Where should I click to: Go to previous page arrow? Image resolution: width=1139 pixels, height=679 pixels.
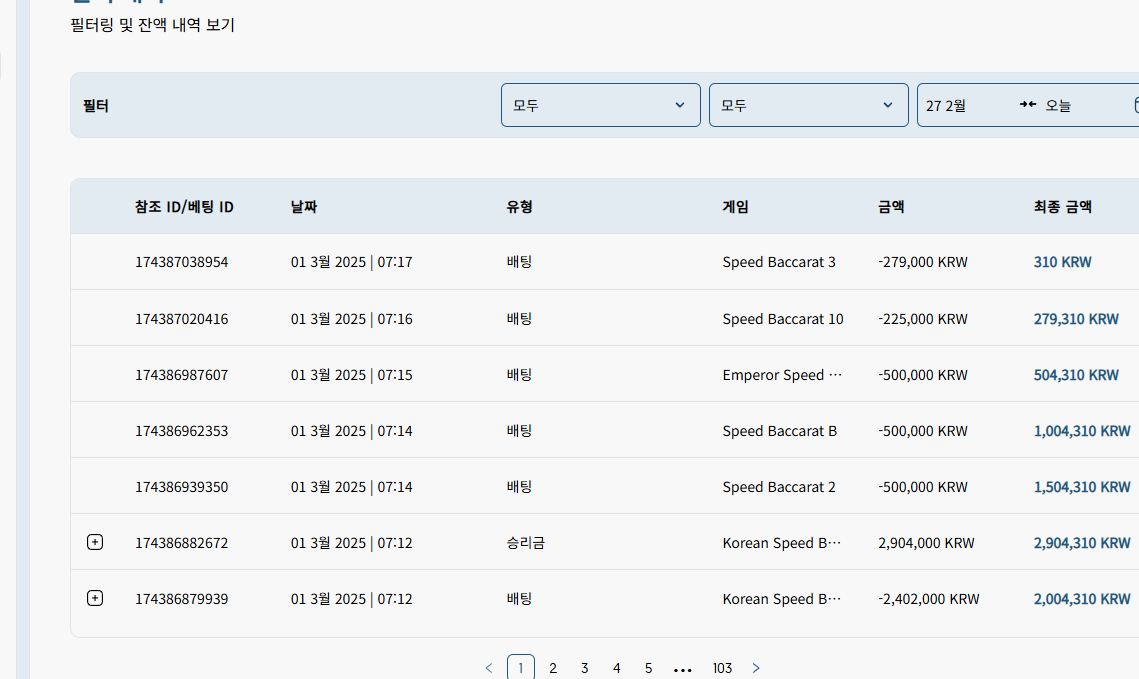tap(489, 668)
